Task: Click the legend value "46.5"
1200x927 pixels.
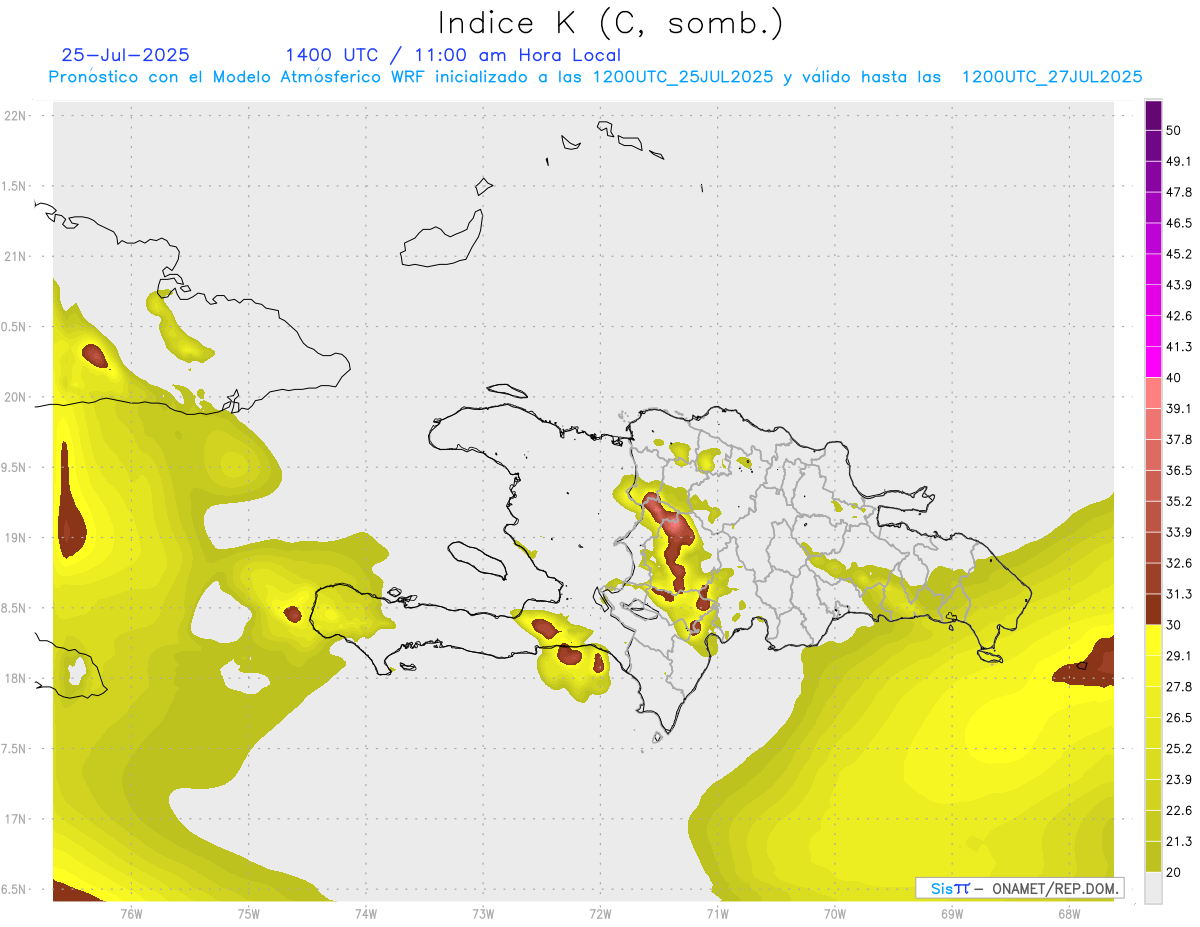Action: coord(1179,223)
